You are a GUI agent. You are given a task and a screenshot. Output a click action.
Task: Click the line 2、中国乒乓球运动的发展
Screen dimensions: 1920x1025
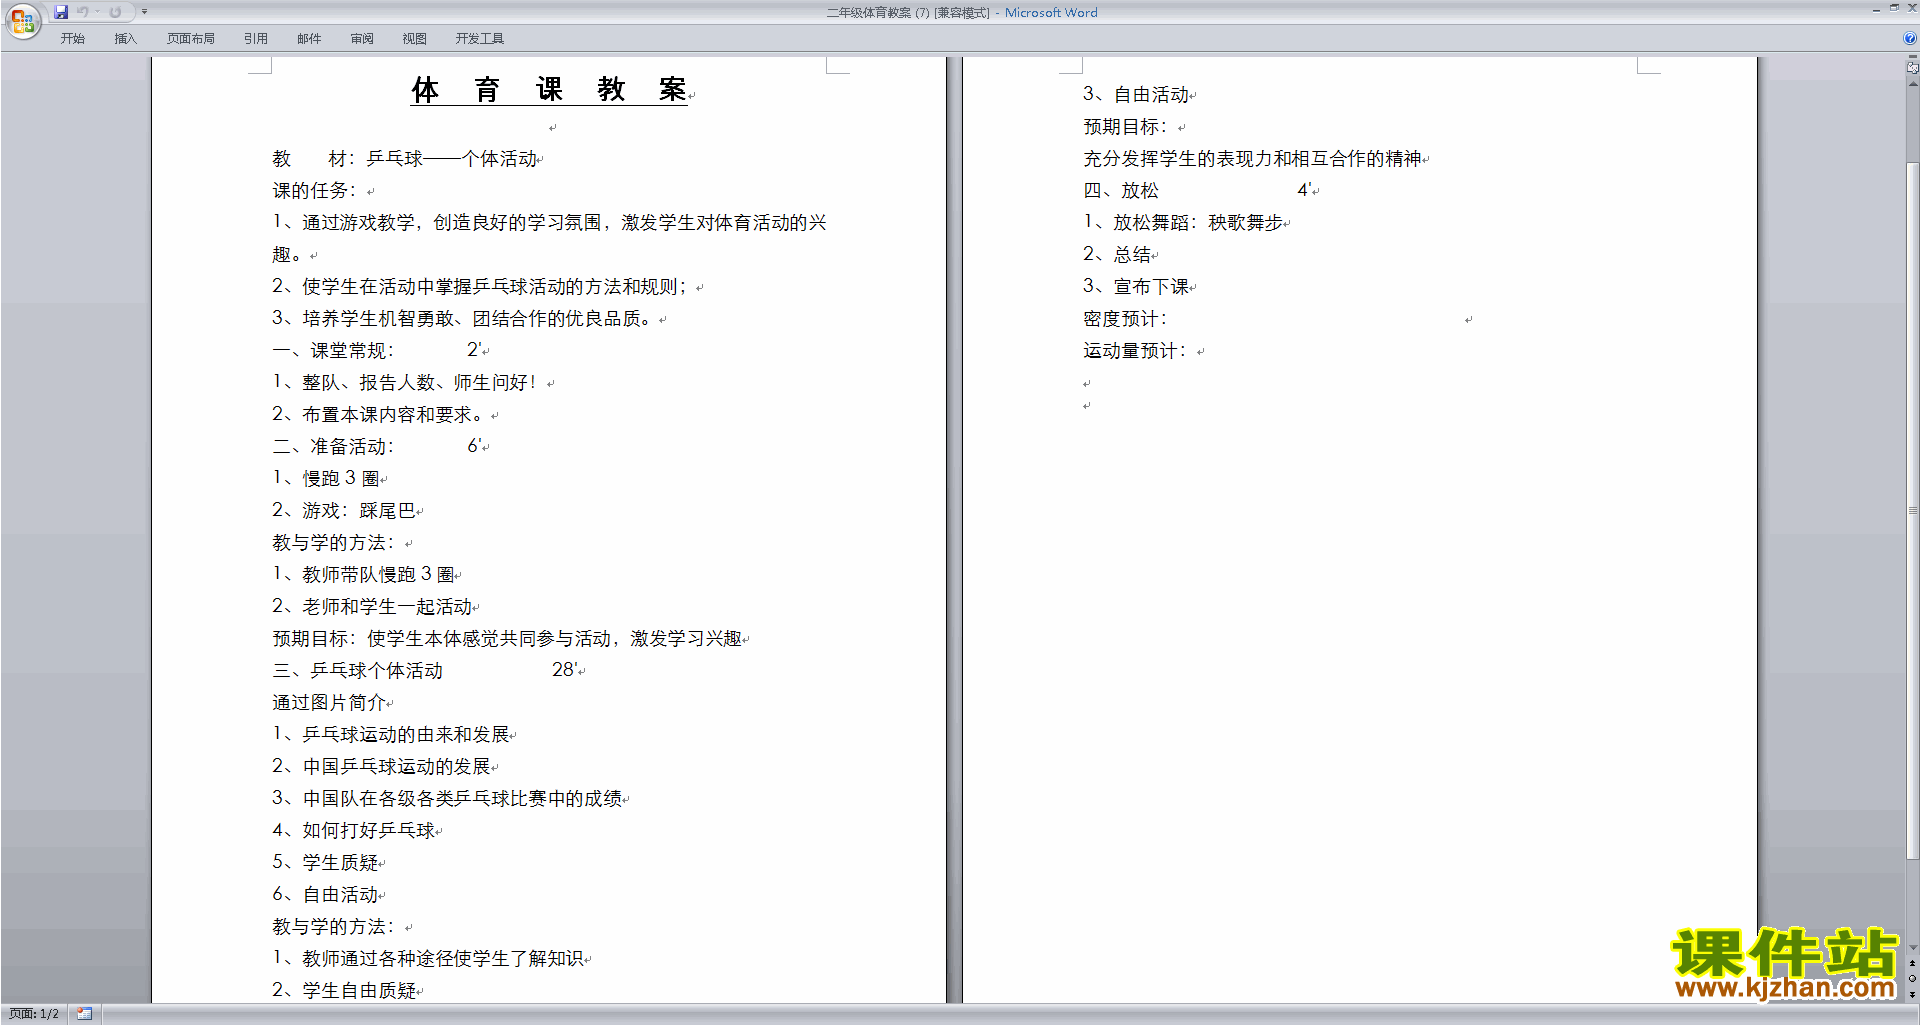coord(382,767)
